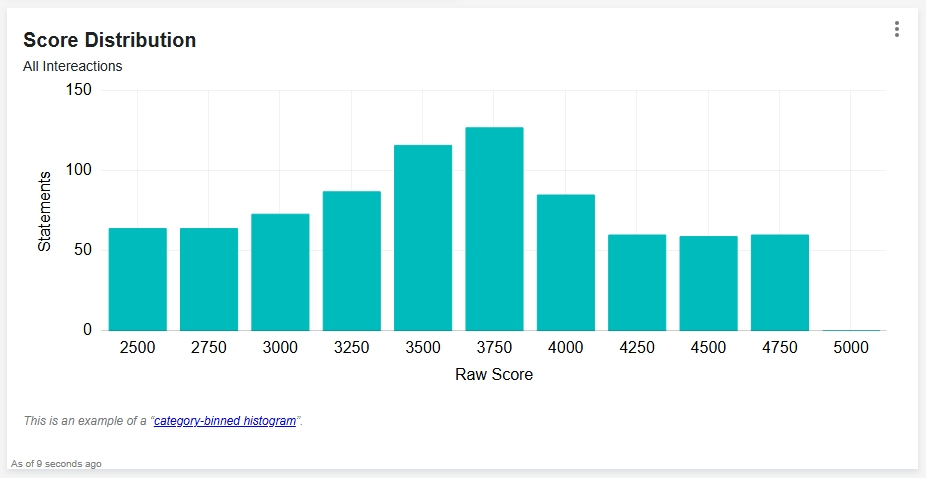Select the 2500 score bar
Screen dimensions: 926x478
pos(138,279)
